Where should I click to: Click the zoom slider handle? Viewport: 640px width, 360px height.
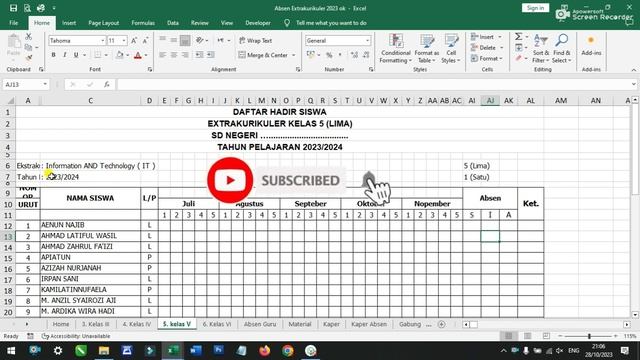pos(589,336)
